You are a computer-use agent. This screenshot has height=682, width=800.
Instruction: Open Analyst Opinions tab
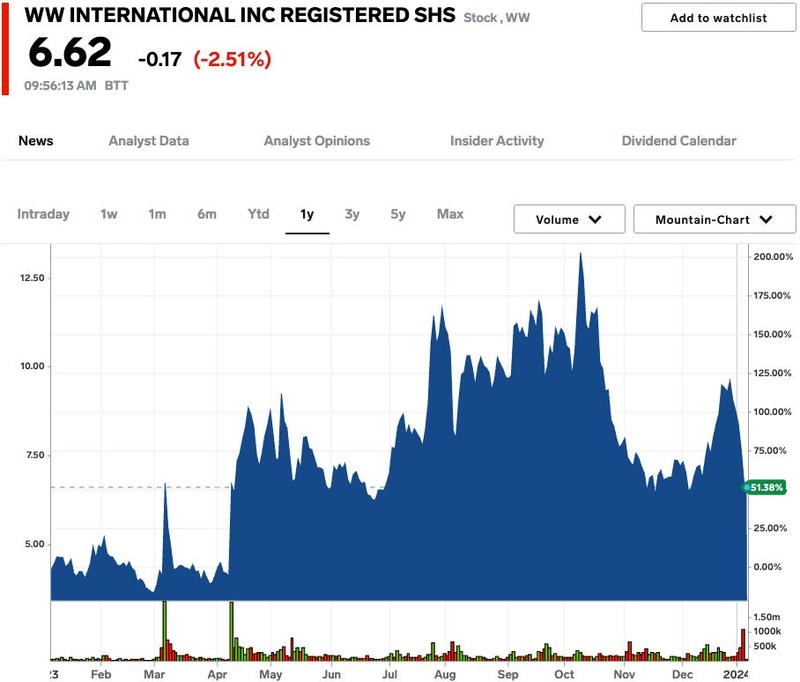pyautogui.click(x=317, y=141)
